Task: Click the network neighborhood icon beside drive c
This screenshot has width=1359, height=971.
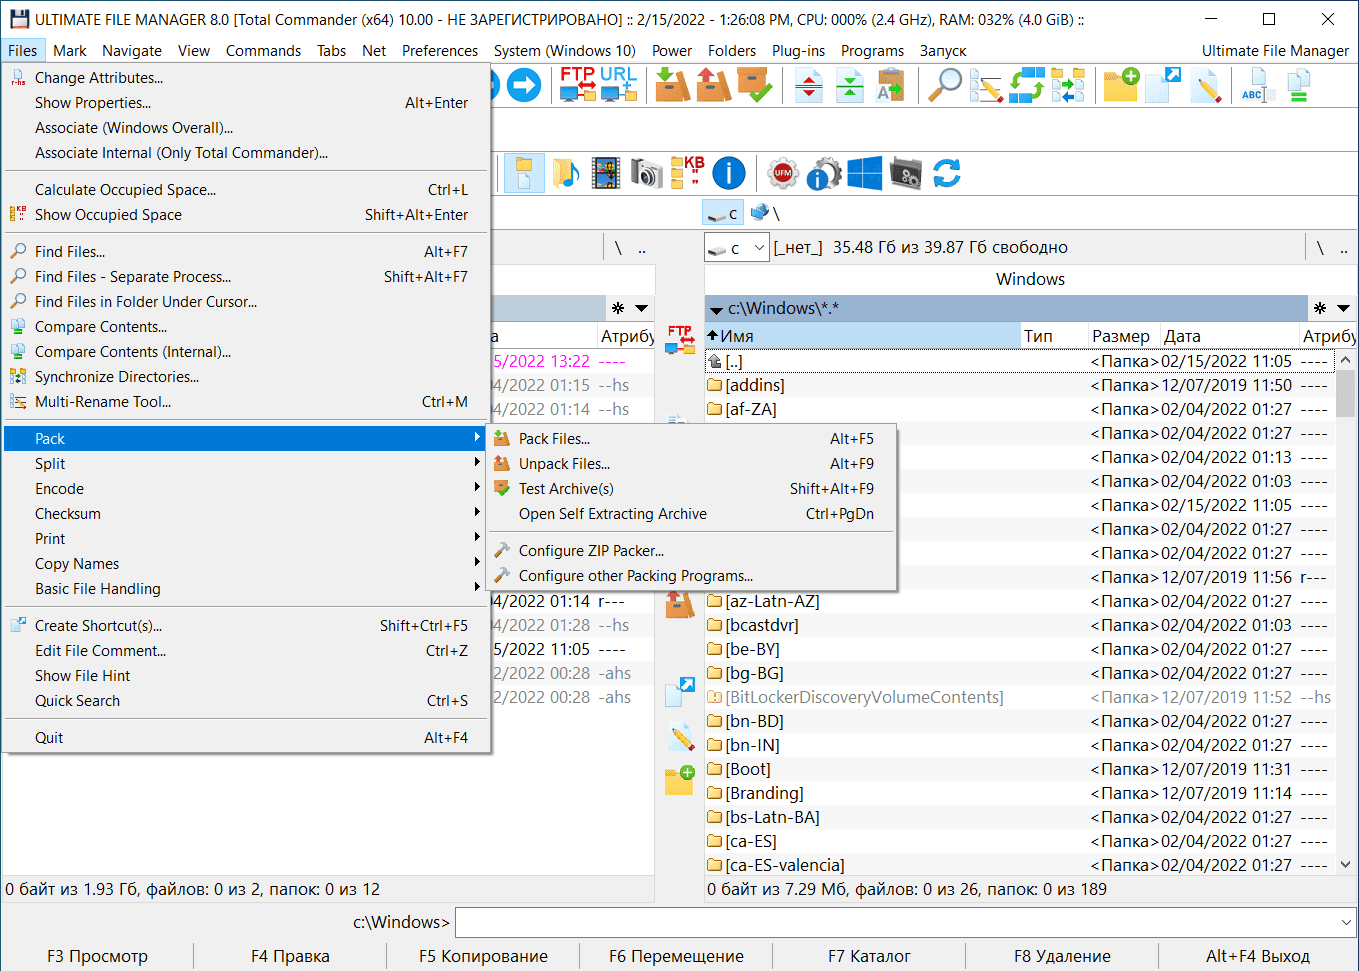Action: tap(760, 213)
